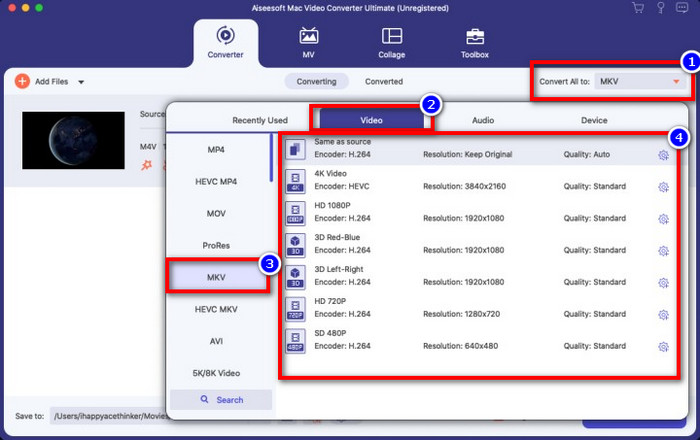
Task: Open settings gear for Same as source
Action: pyautogui.click(x=663, y=155)
